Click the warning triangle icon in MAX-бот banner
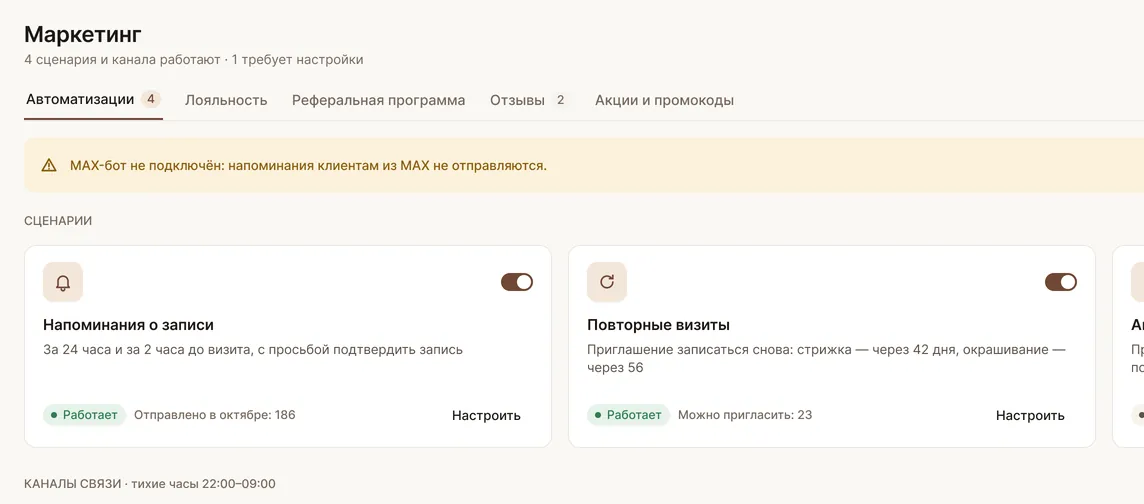This screenshot has height=504, width=1144. pyautogui.click(x=49, y=166)
